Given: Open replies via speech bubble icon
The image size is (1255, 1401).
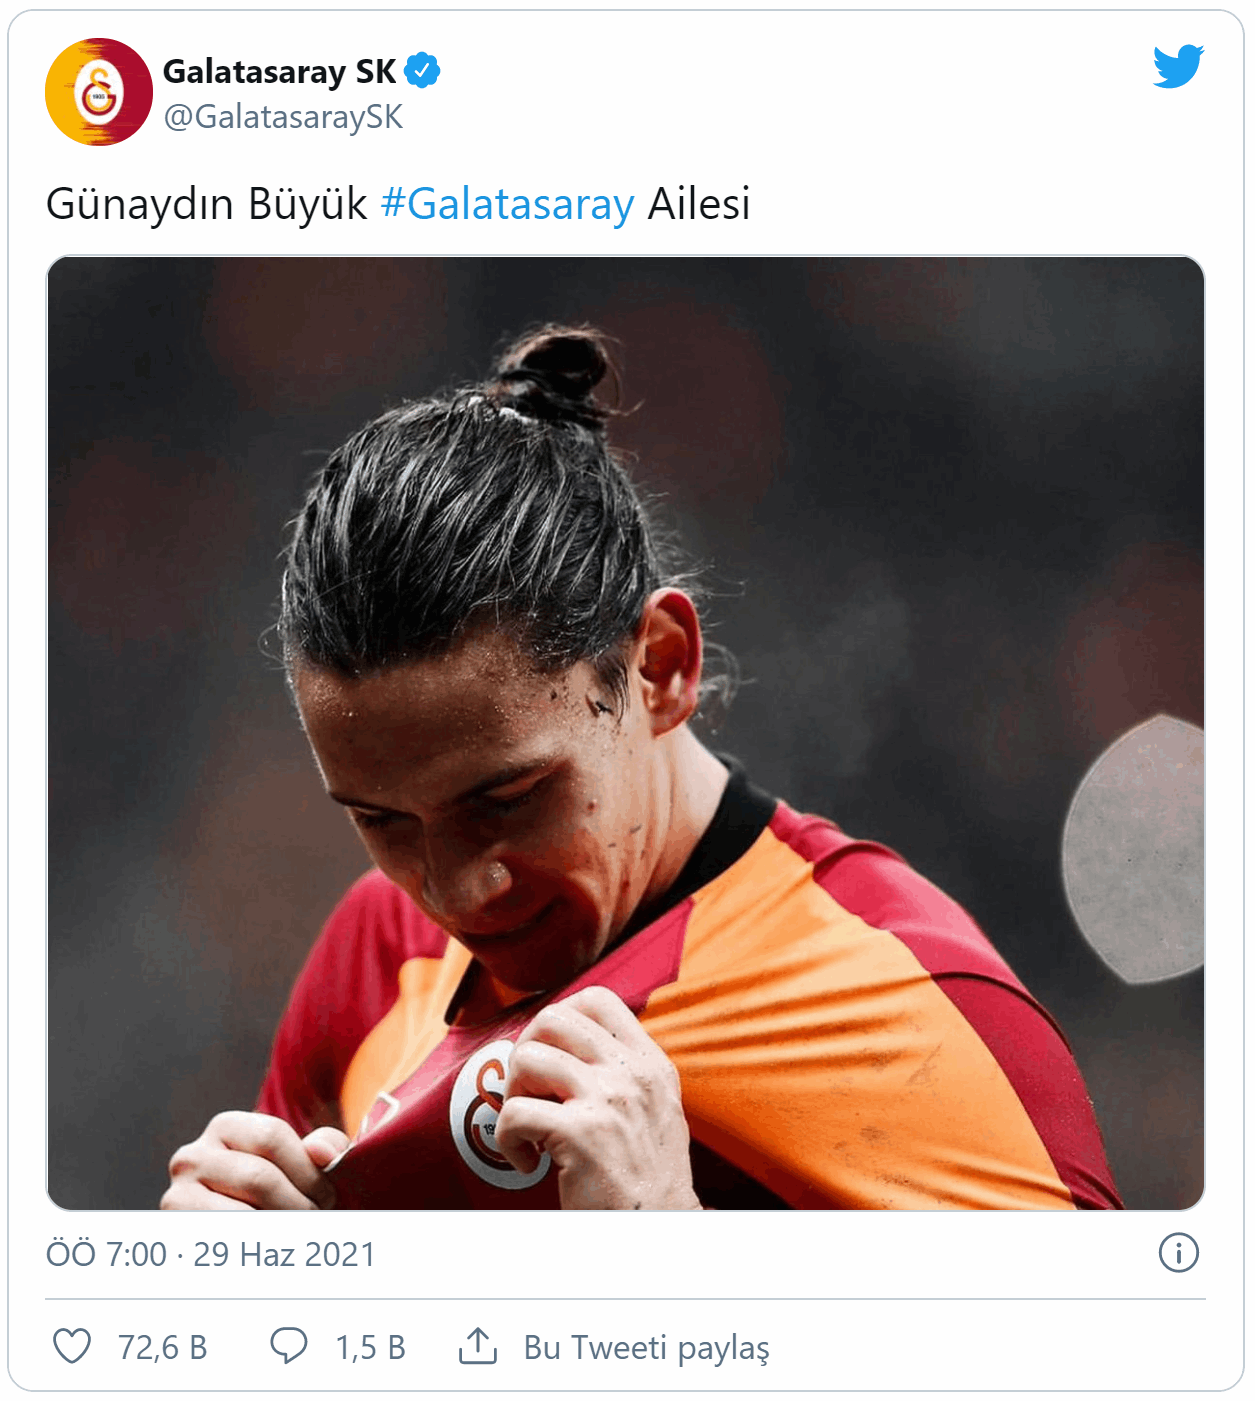Looking at the screenshot, I should click(289, 1346).
